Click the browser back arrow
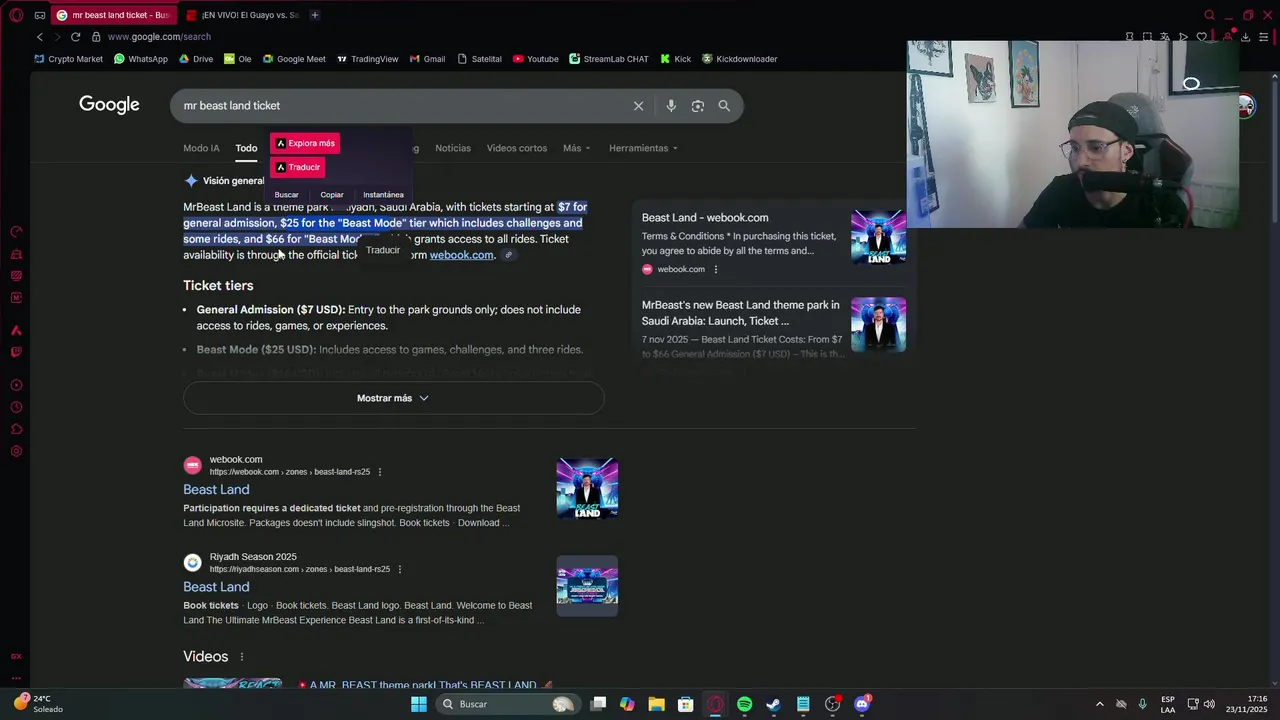Screen dimensions: 1280x720 pos(40,37)
